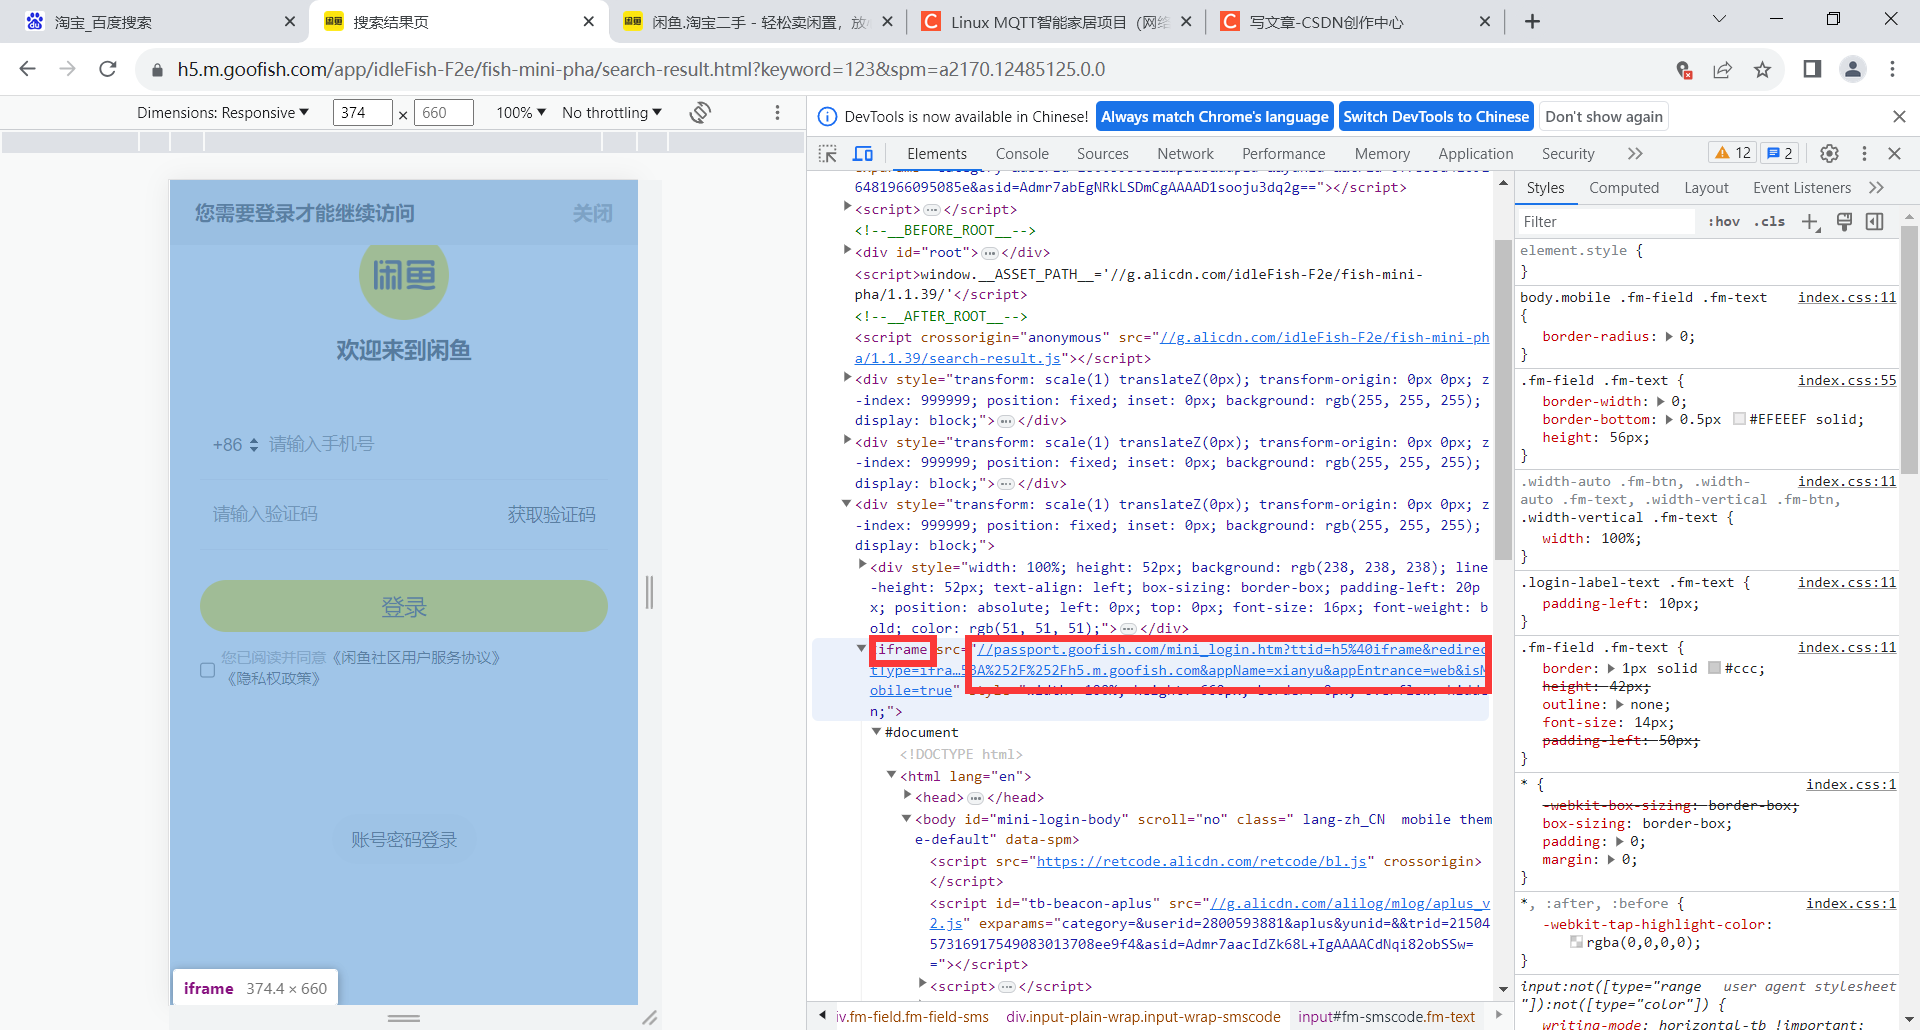1920x1030 pixels.
Task: Toggle the device toolbar icon
Action: 863,153
